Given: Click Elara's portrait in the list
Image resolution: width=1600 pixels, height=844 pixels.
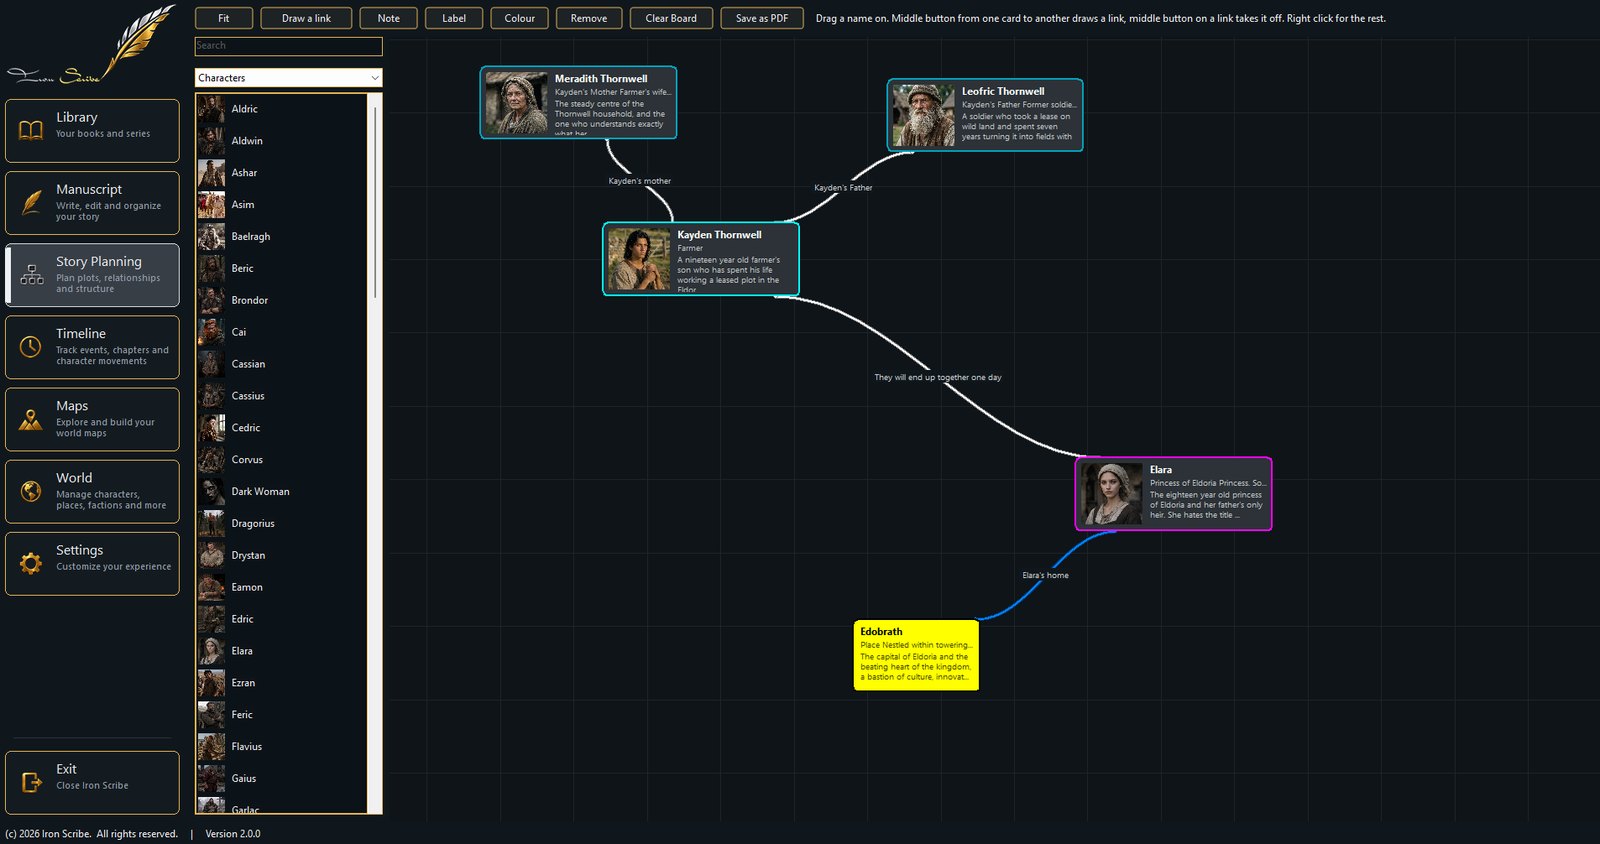Looking at the screenshot, I should point(211,651).
